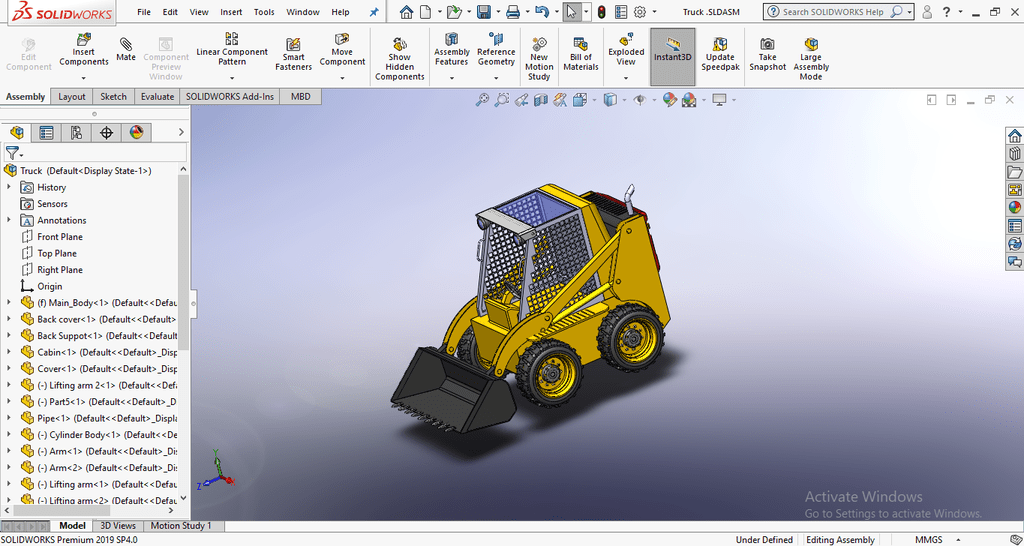Switch to the Sketch tab
The width and height of the screenshot is (1024, 546).
pyautogui.click(x=113, y=97)
